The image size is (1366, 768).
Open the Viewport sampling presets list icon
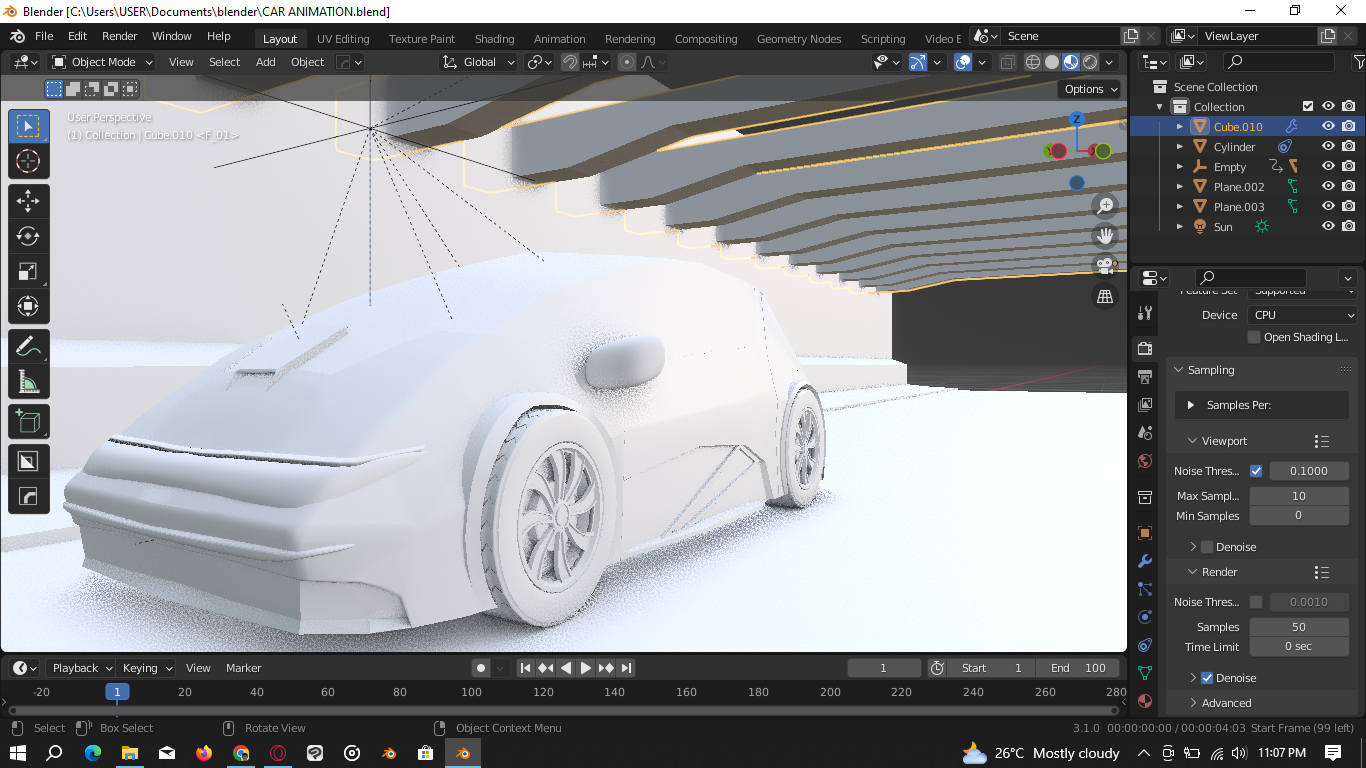point(1321,441)
